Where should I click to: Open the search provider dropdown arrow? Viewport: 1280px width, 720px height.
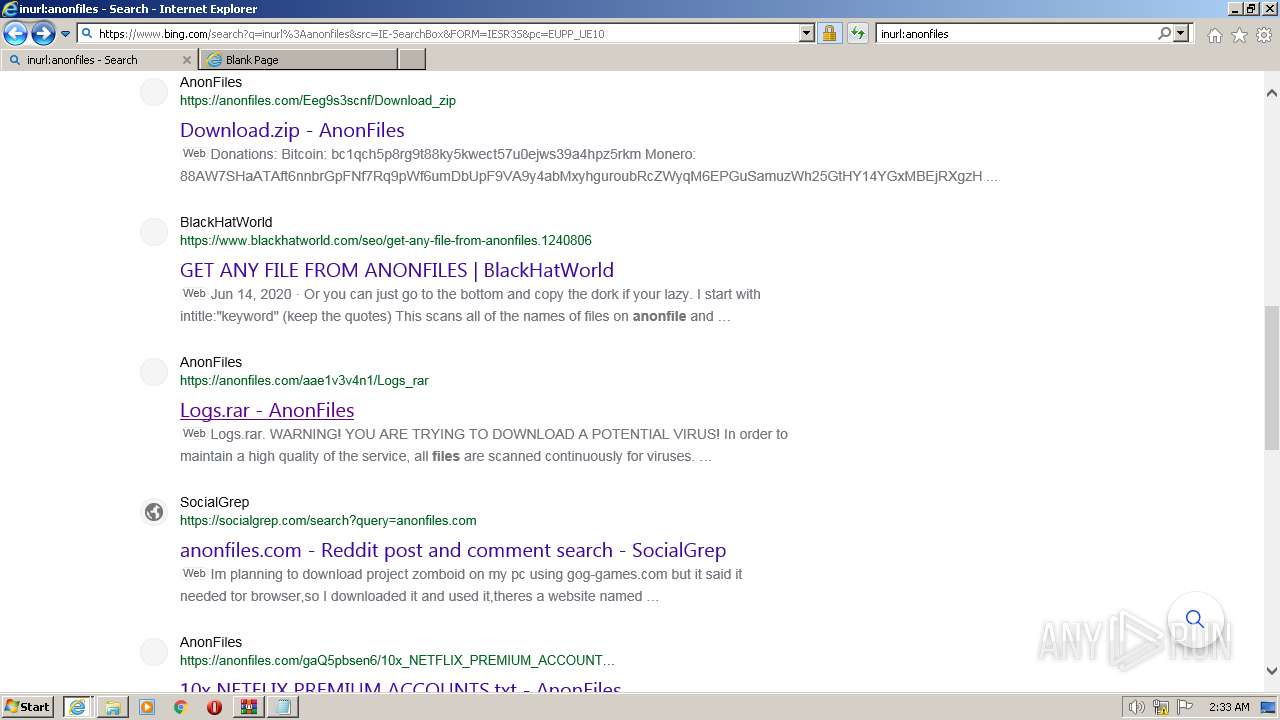coord(1181,33)
